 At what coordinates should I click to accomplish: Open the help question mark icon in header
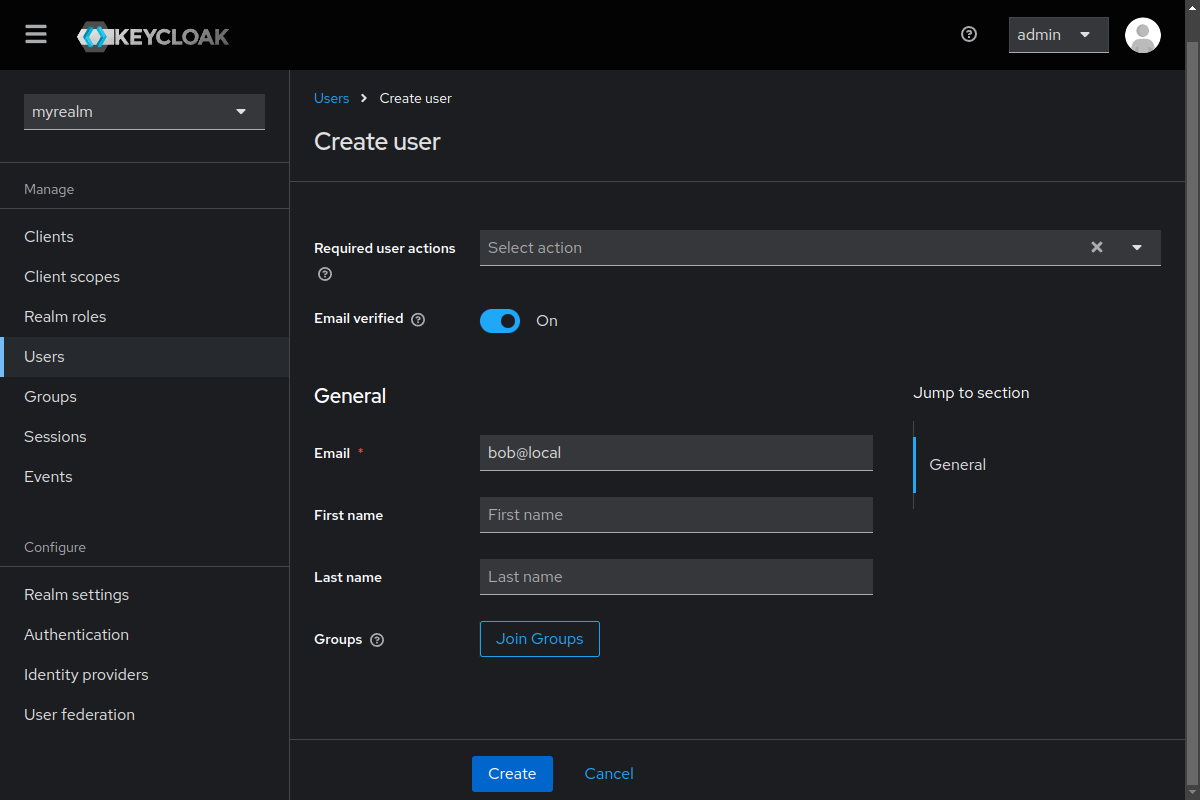968,34
